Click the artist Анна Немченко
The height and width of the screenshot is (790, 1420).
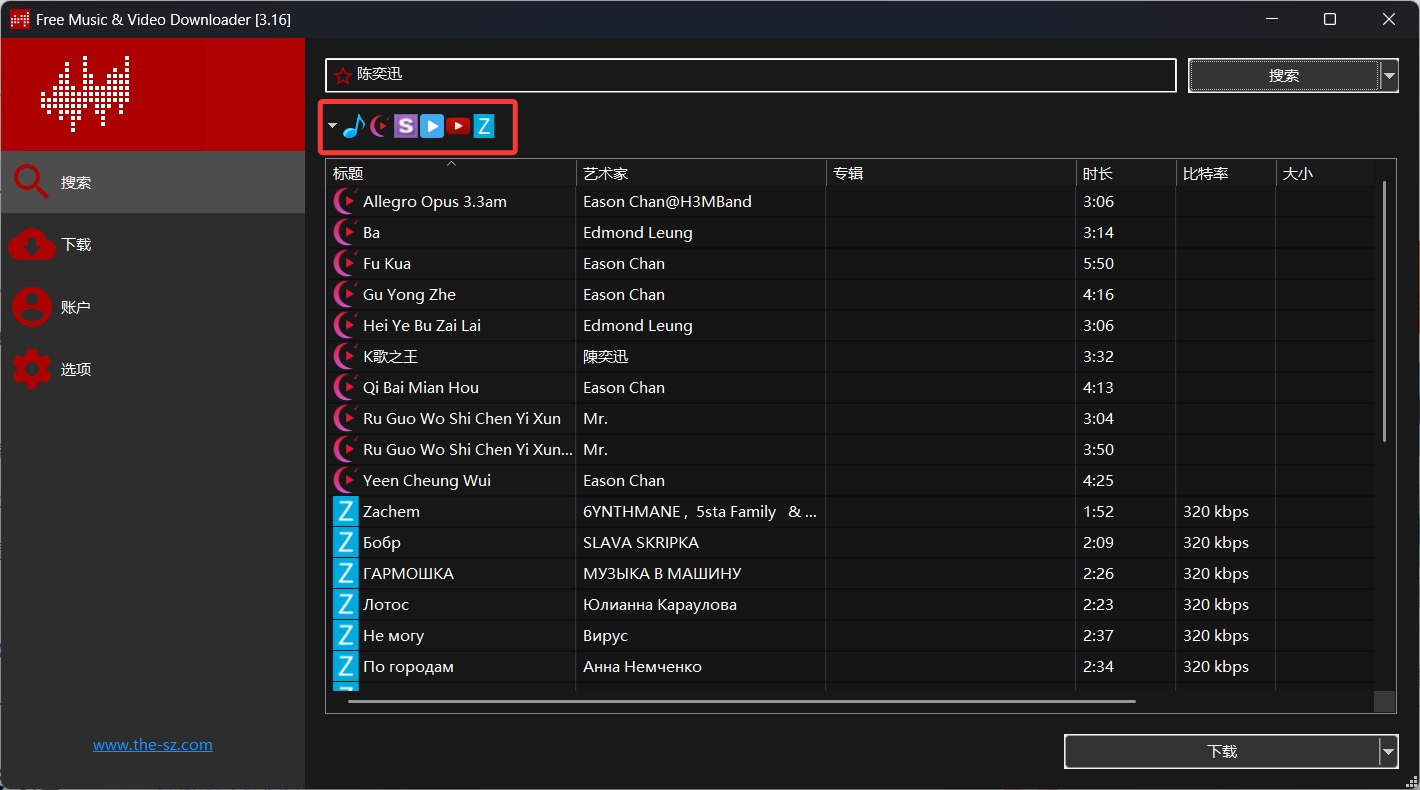pos(642,667)
